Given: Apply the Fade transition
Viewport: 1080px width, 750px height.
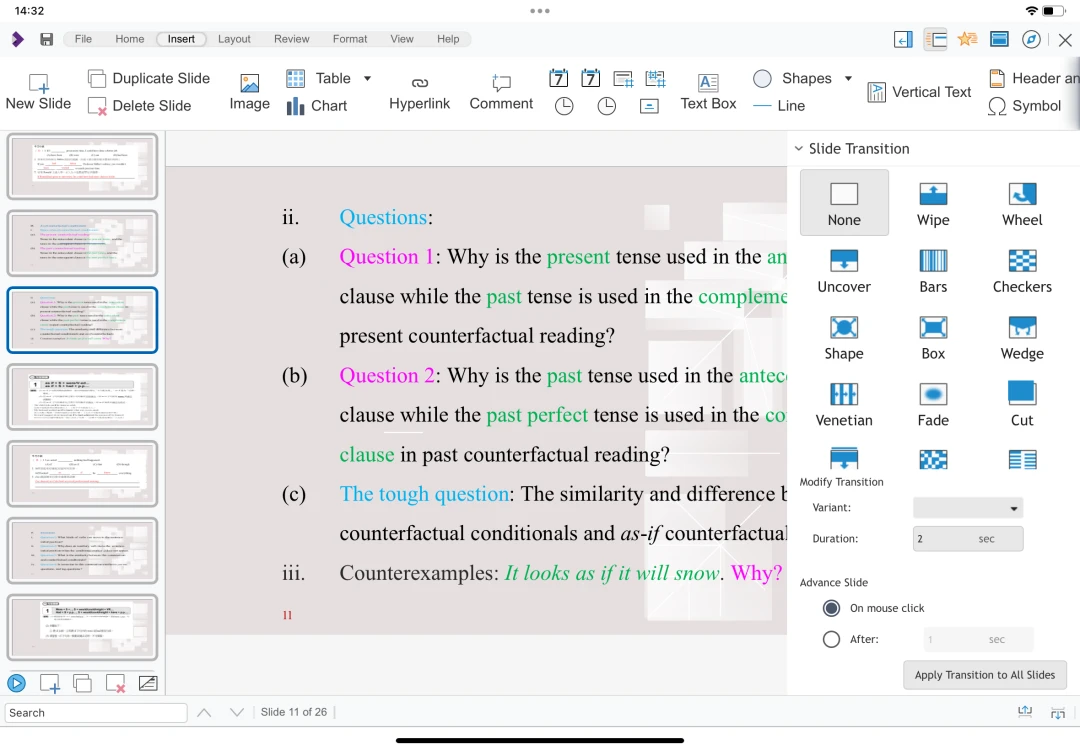Looking at the screenshot, I should [x=932, y=404].
